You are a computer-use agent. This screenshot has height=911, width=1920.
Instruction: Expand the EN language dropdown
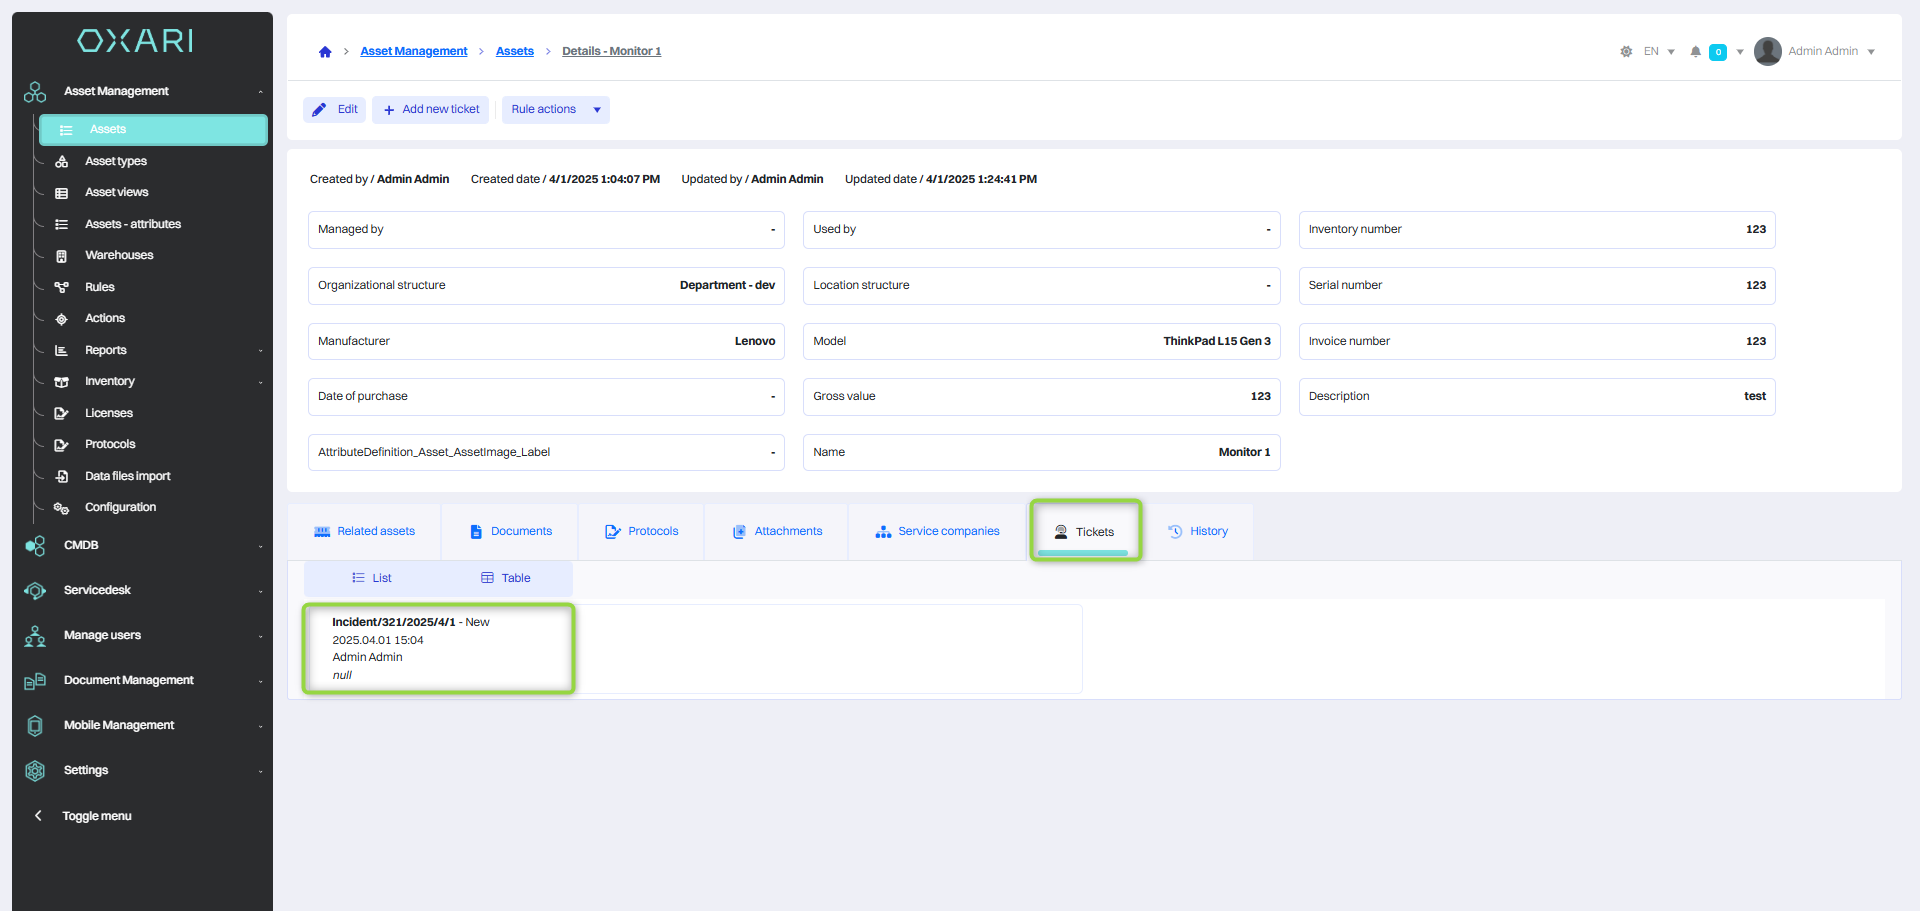tap(1658, 52)
